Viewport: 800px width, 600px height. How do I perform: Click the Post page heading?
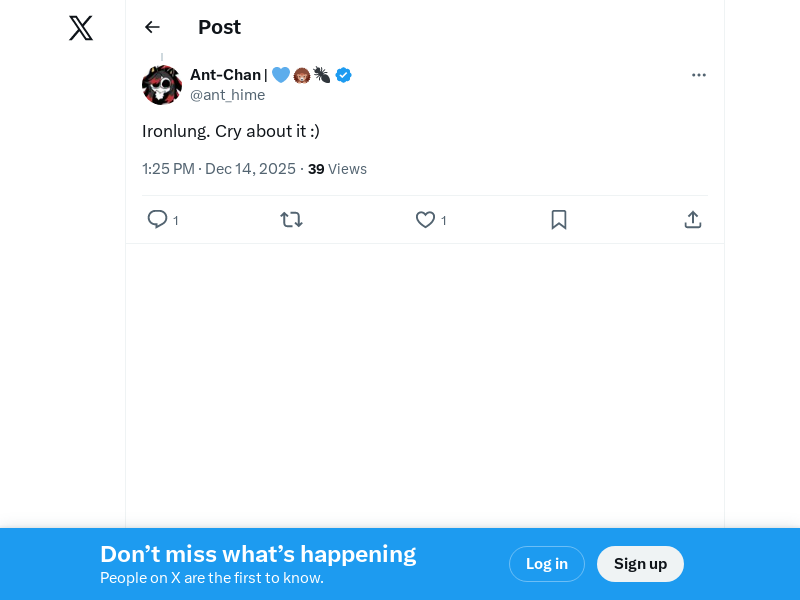click(x=219, y=27)
